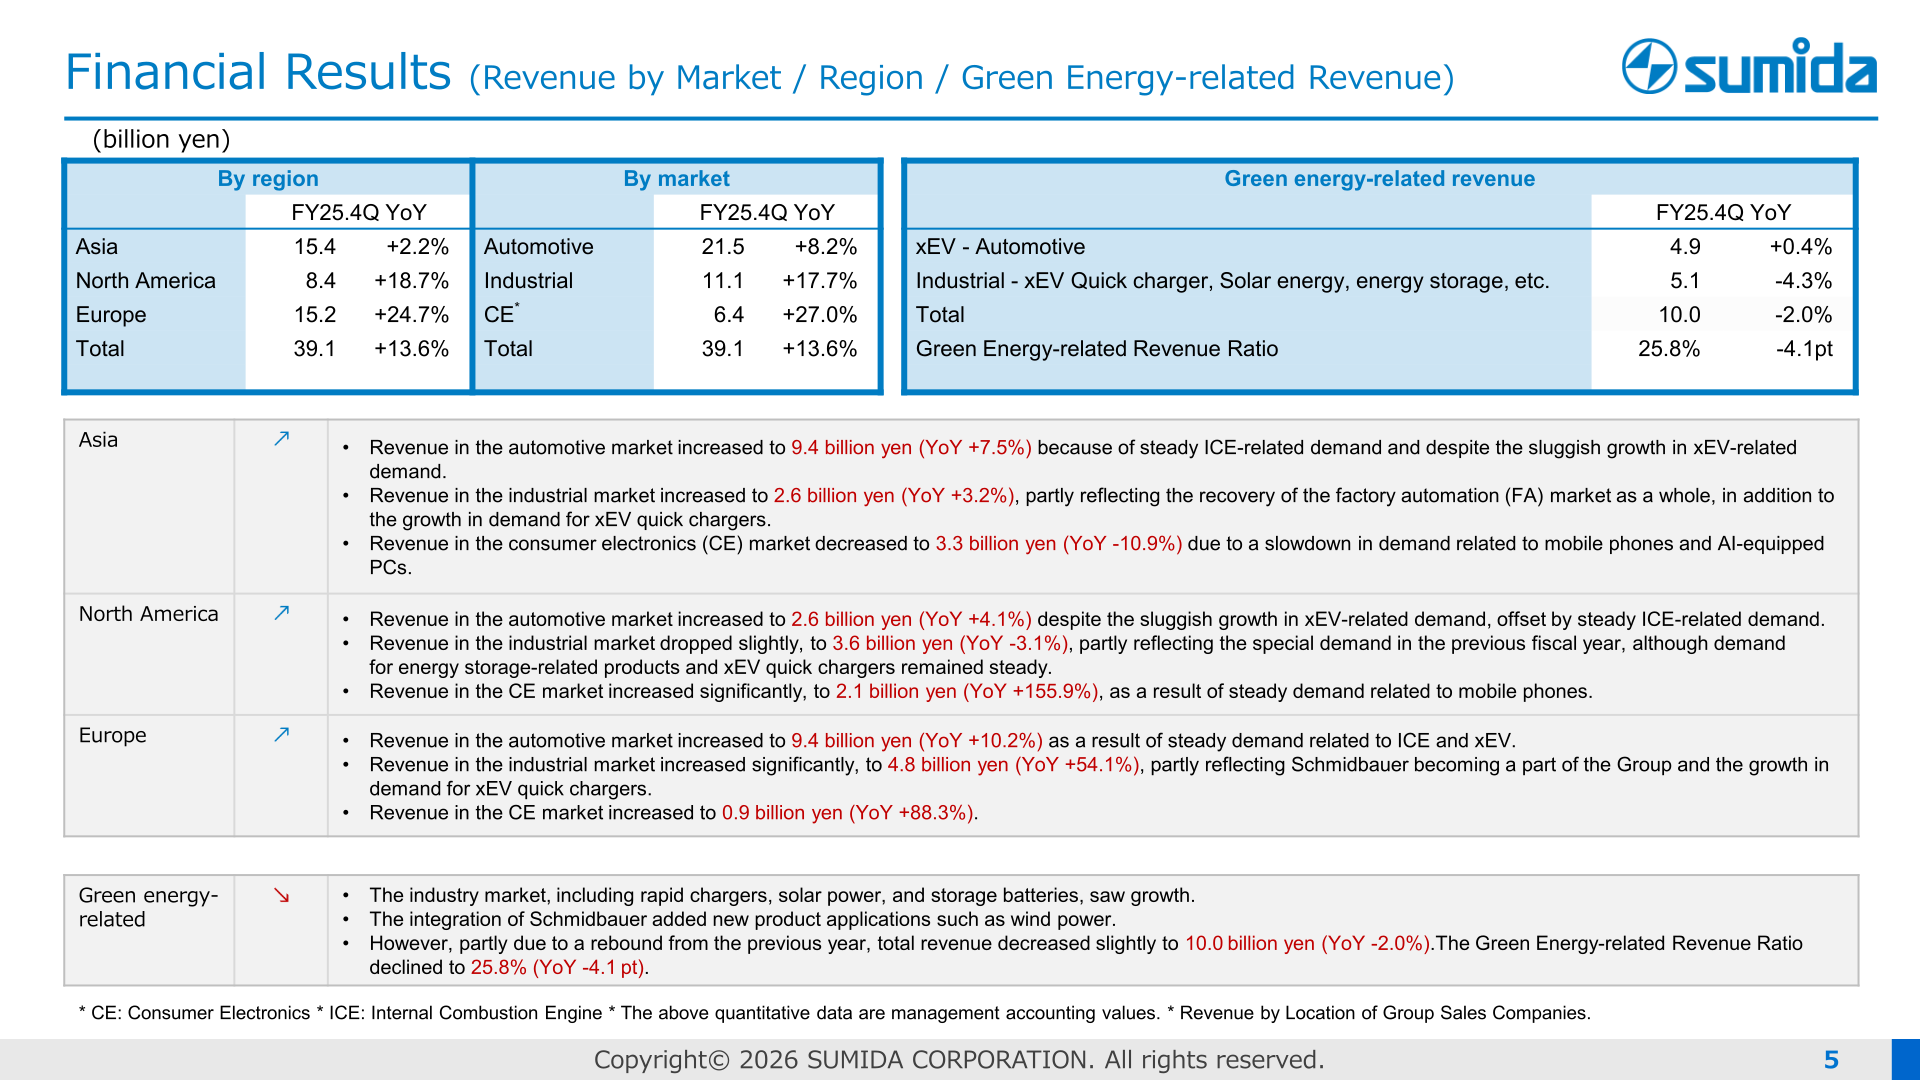Image resolution: width=1920 pixels, height=1080 pixels.
Task: Click the up-right arrow in Europe row
Action: pyautogui.click(x=282, y=735)
